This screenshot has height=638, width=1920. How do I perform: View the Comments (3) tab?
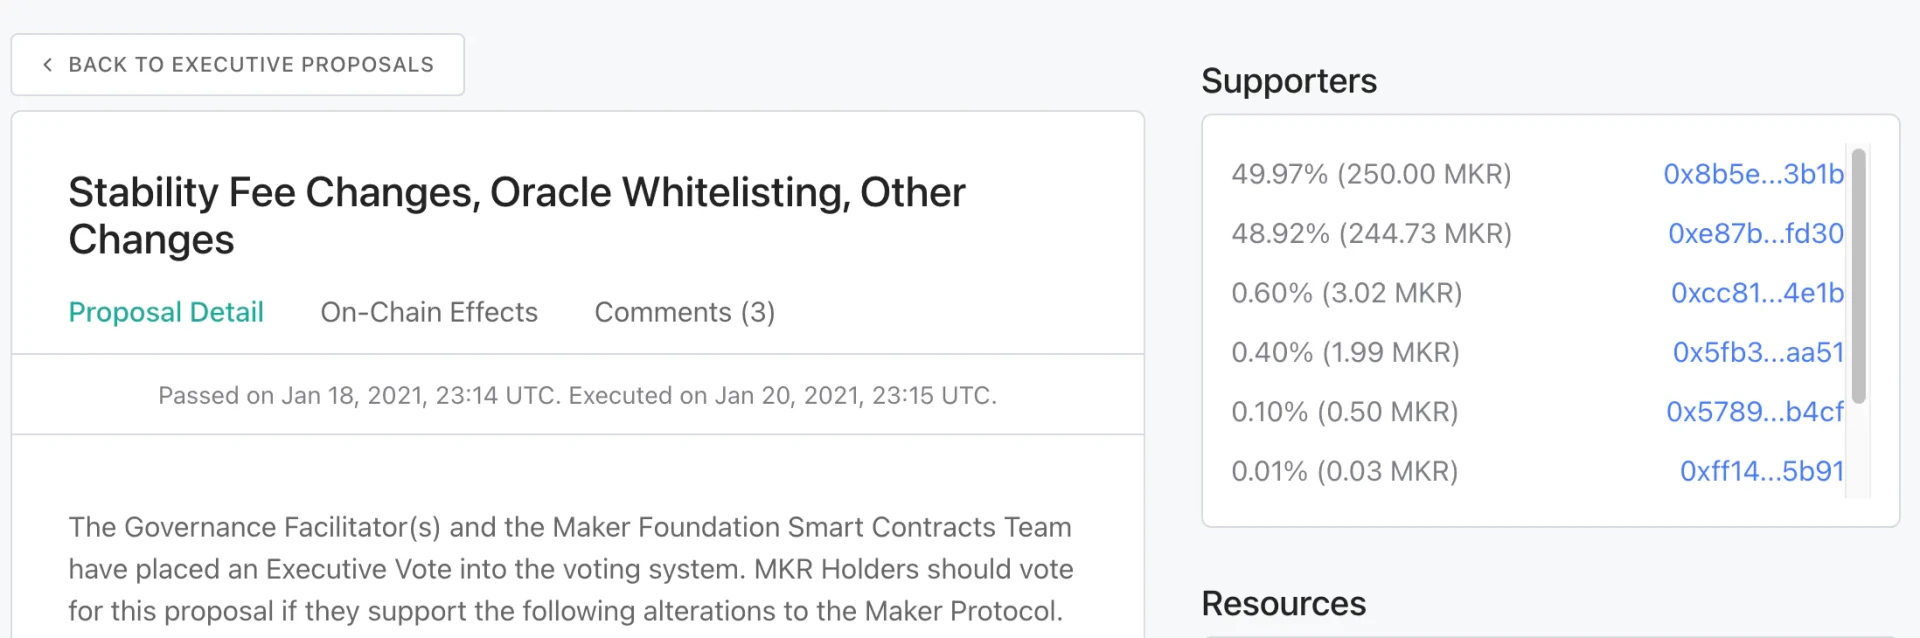click(685, 312)
